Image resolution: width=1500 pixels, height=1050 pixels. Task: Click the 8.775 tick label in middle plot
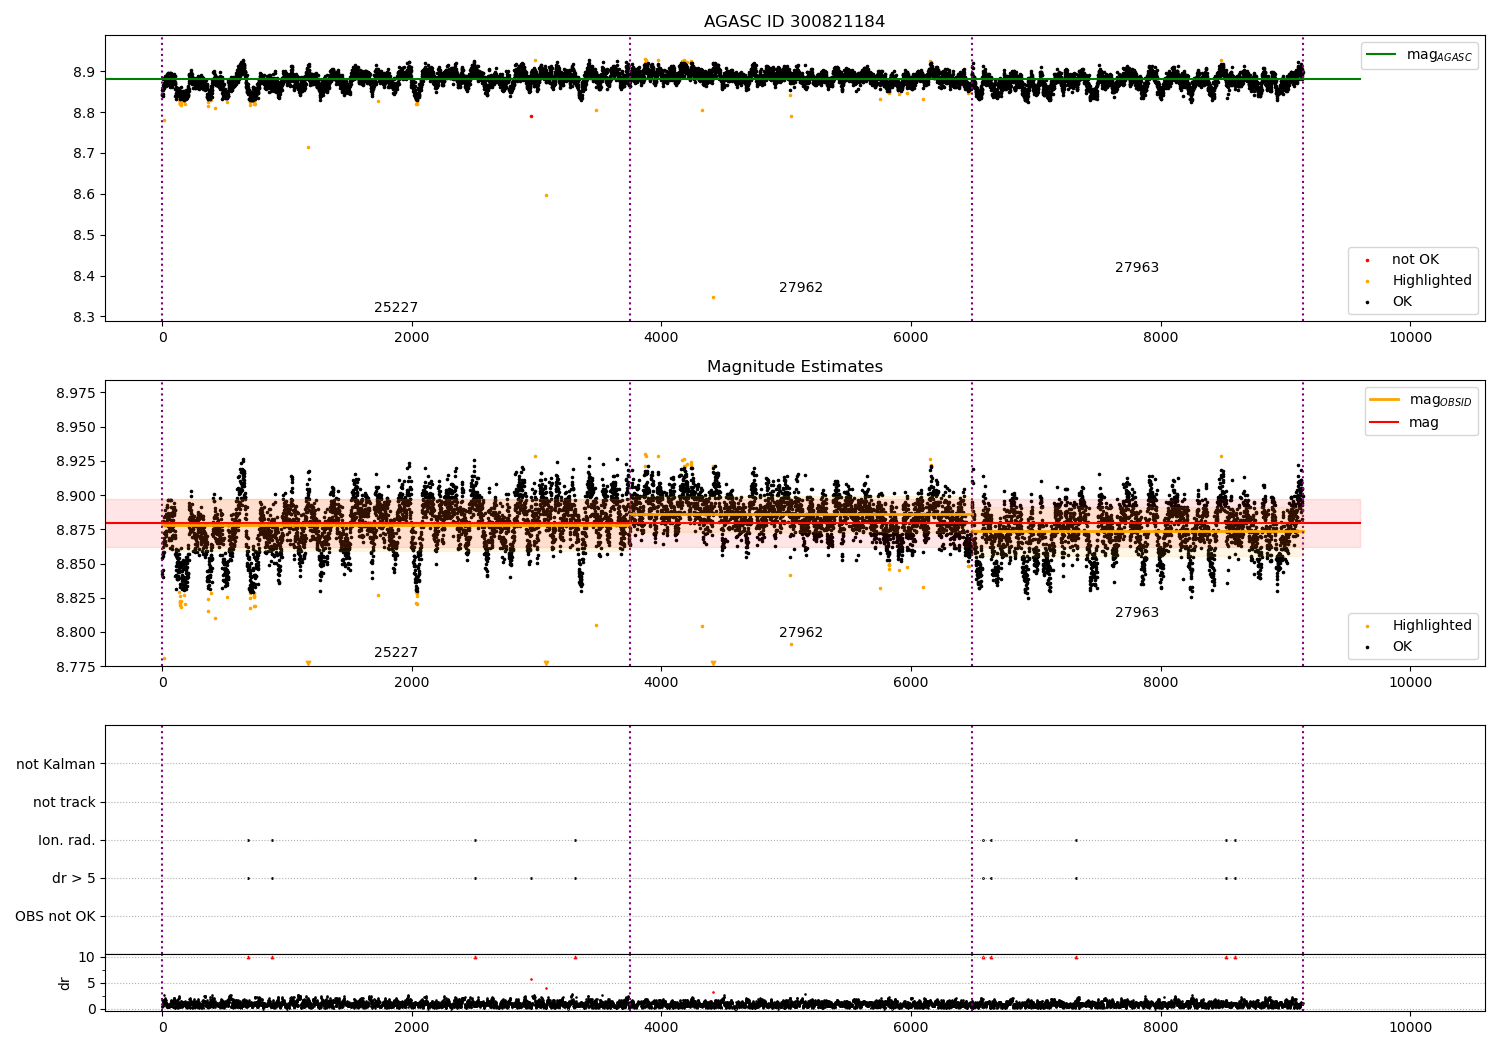point(76,666)
